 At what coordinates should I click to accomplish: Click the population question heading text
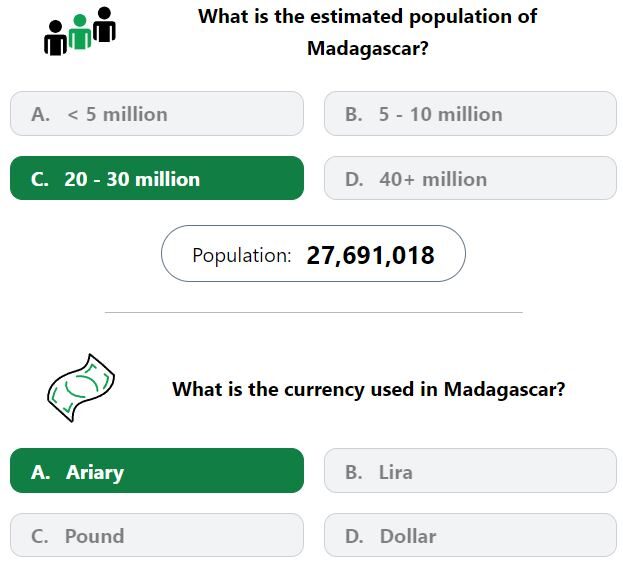point(368,33)
